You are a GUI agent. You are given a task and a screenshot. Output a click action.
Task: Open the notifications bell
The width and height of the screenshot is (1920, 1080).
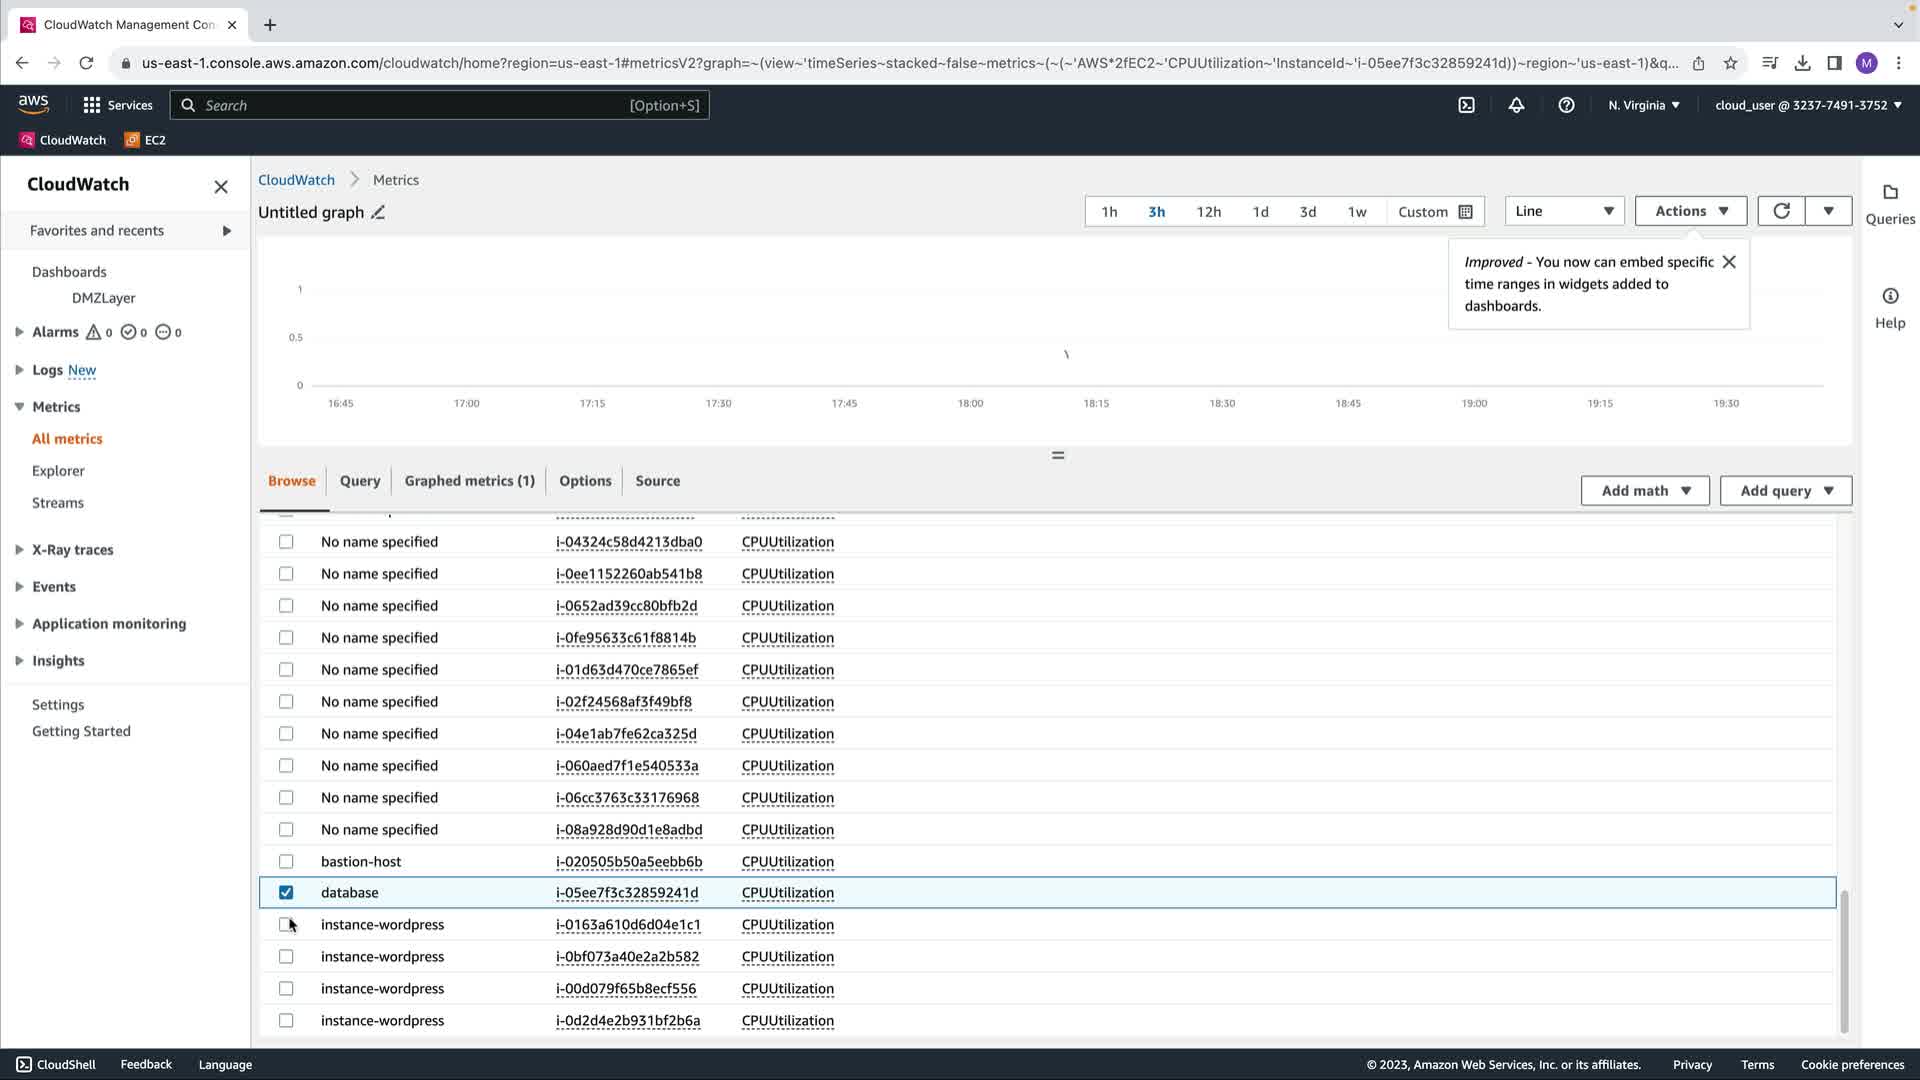pos(1516,105)
